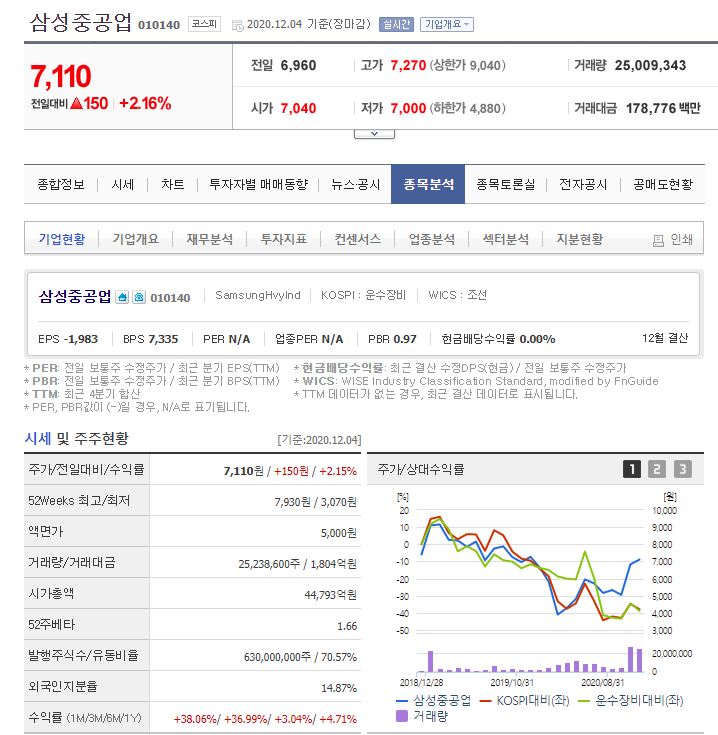Click the 고가 value 7,270
Viewport: 718px width, 735px height.
coord(408,65)
